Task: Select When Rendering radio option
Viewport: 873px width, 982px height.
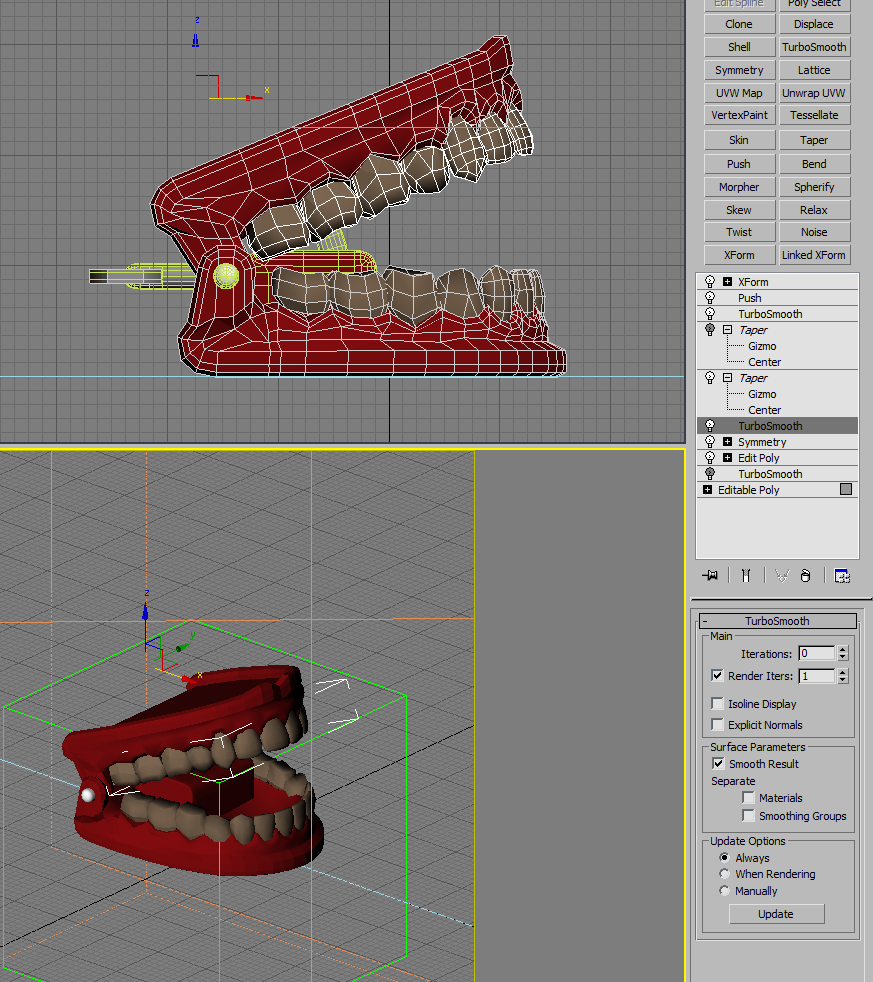Action: pyautogui.click(x=725, y=874)
